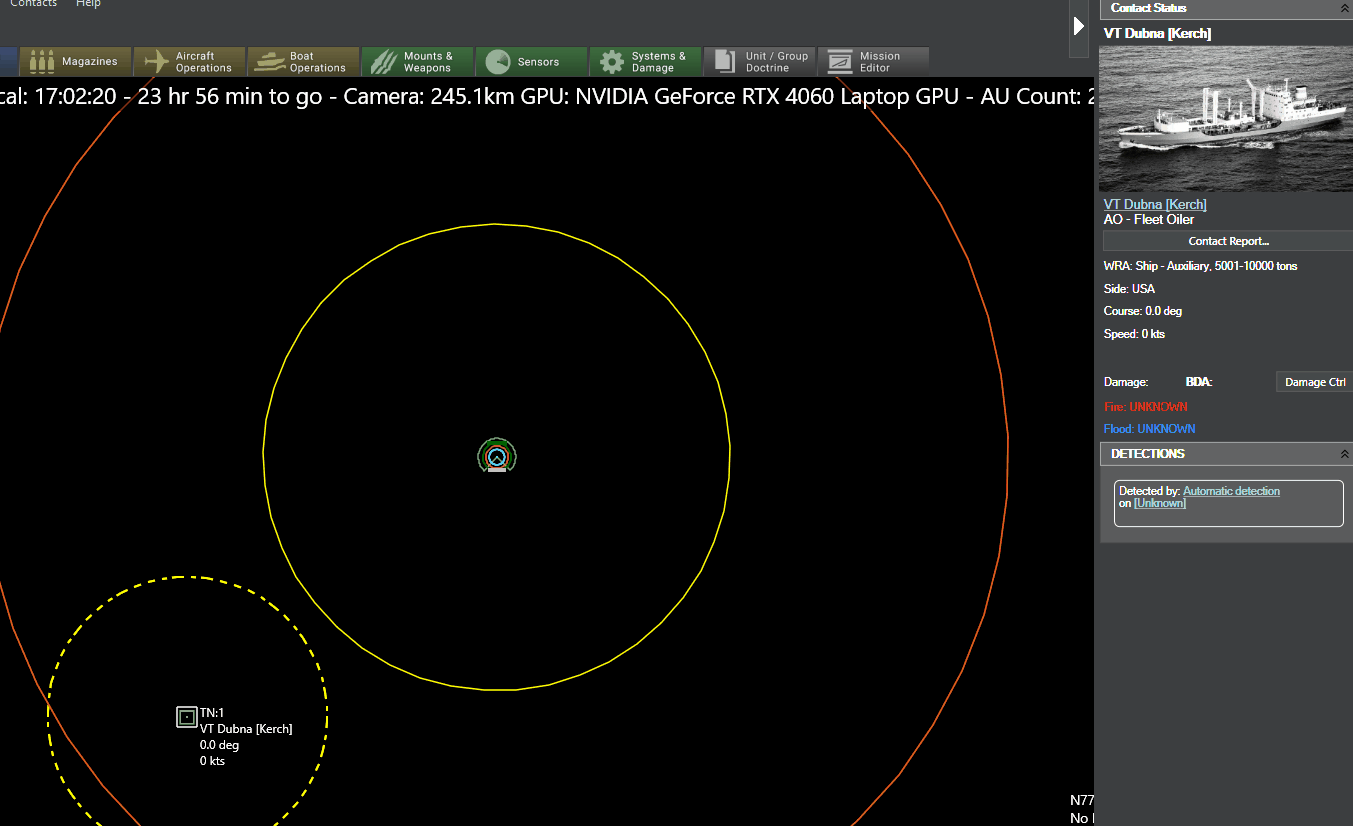Screen dimensions: 1353x826
Task: Collapse the Contact Status section
Action: pyautogui.click(x=1344, y=8)
